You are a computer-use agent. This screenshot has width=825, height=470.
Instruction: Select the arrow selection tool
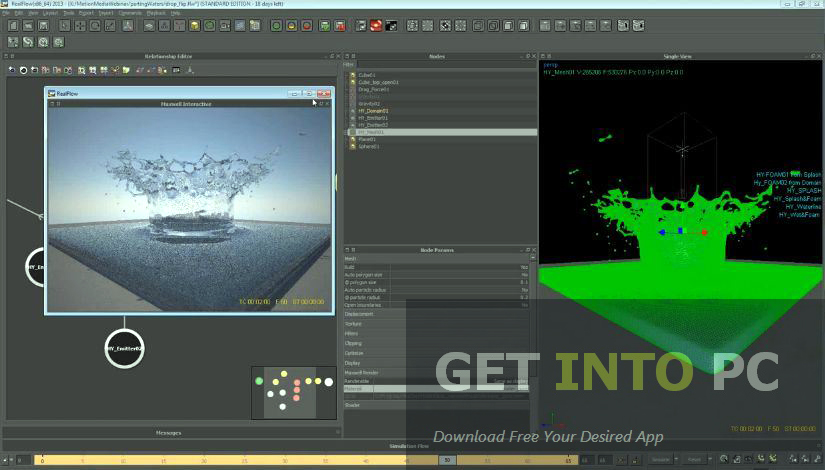pyautogui.click(x=64, y=25)
